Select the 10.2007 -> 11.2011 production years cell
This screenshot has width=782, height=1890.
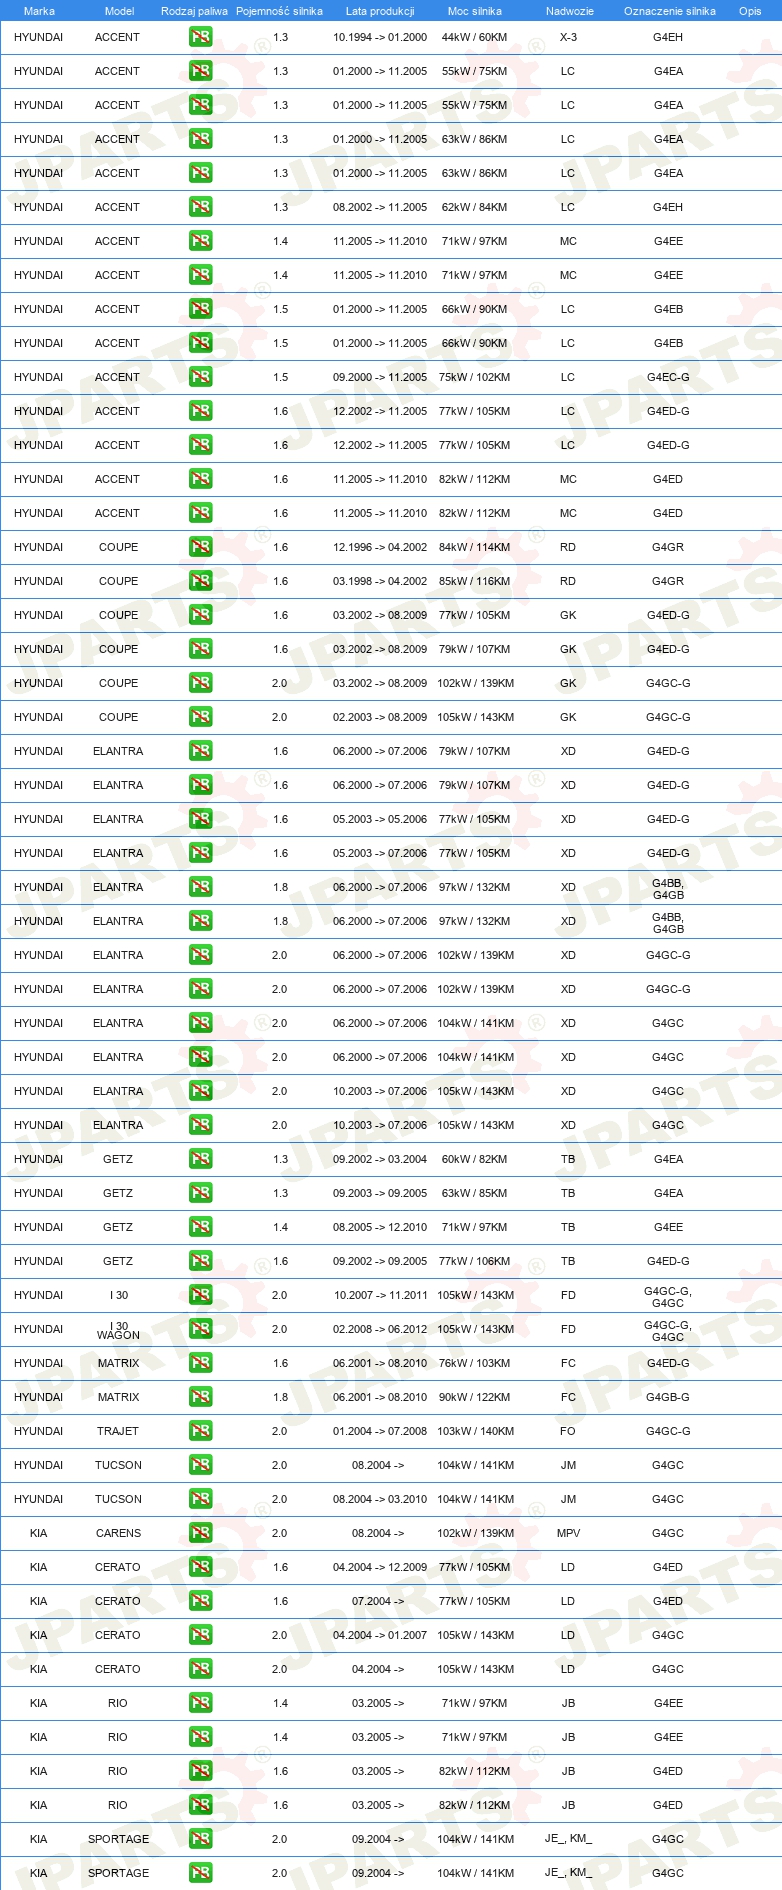(380, 1295)
